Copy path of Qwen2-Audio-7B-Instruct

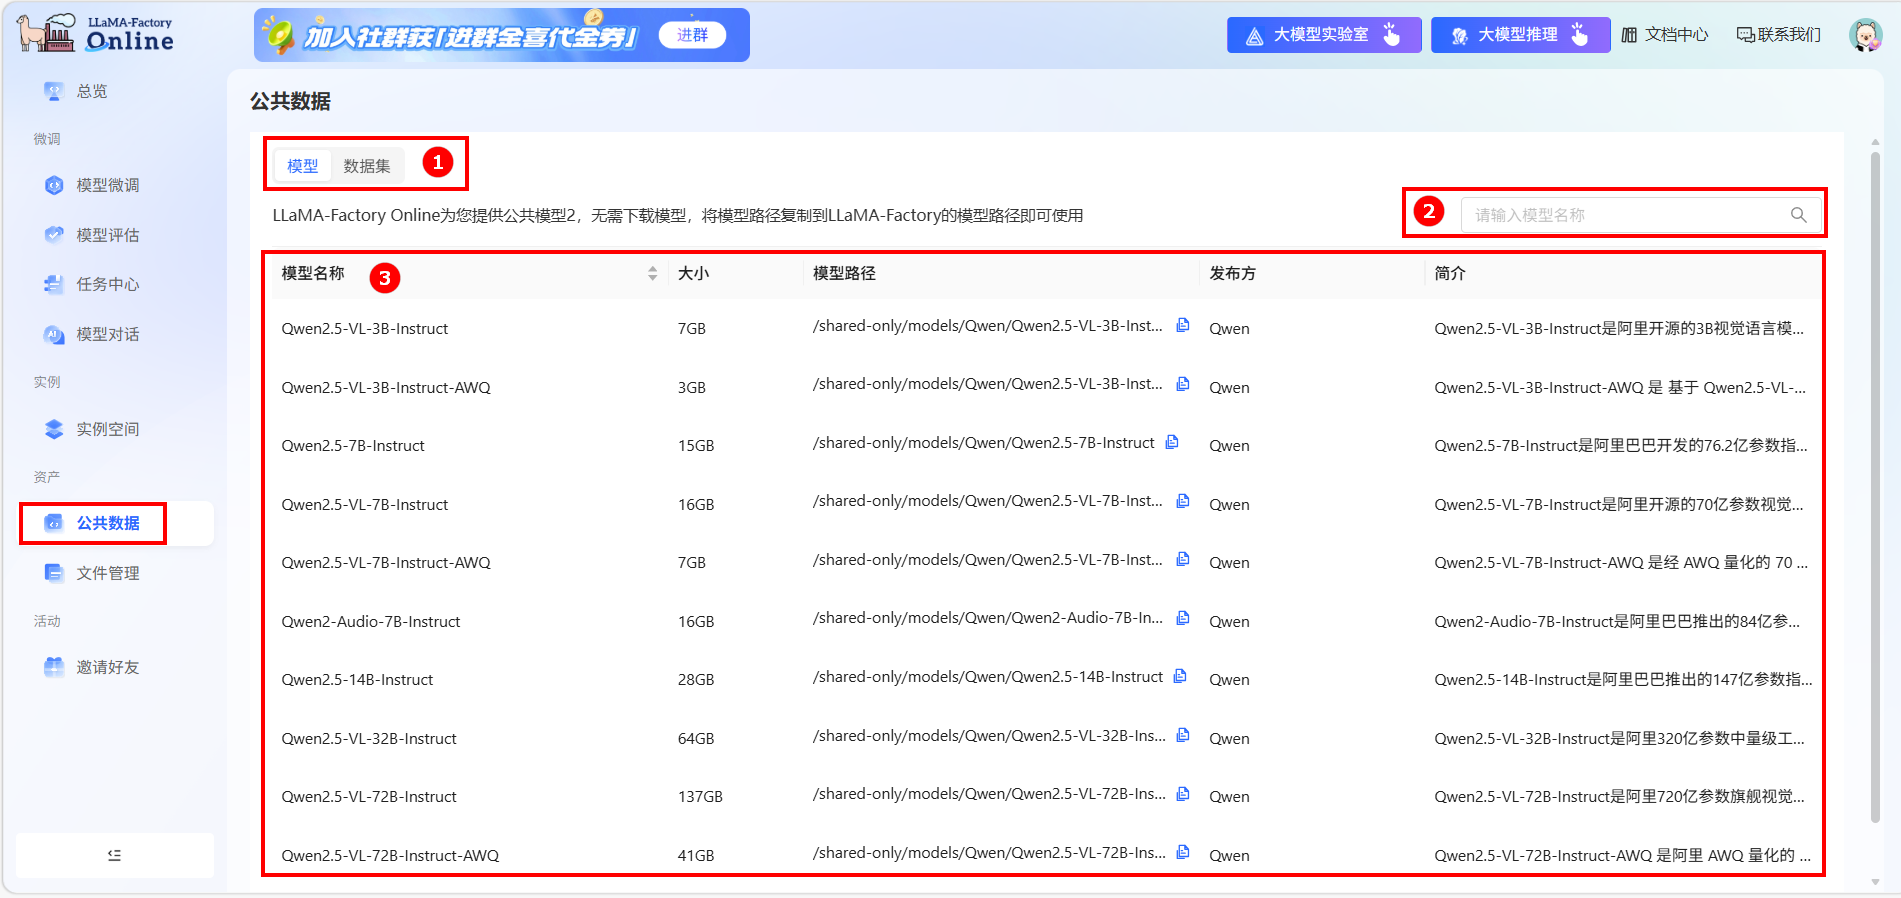(1183, 618)
